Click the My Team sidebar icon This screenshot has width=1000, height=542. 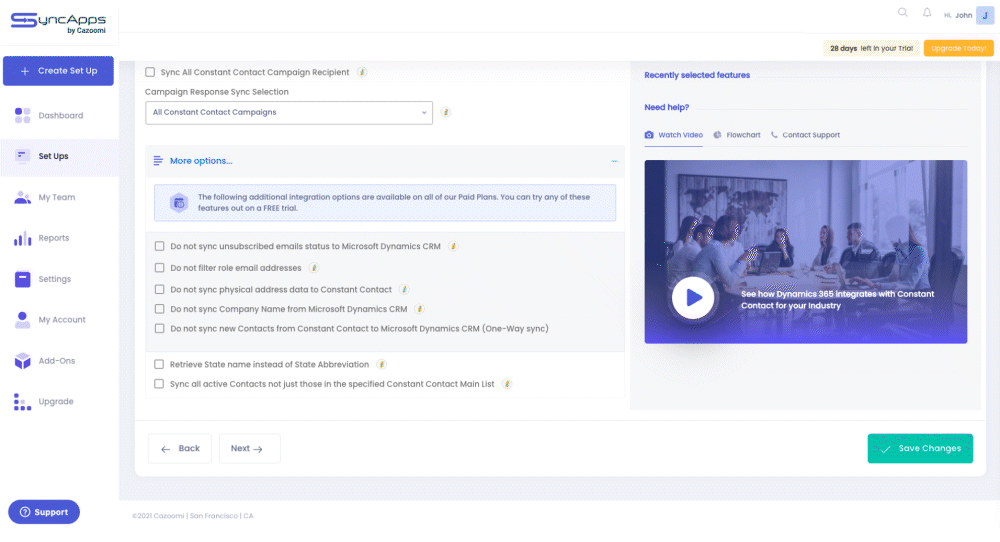click(x=22, y=197)
